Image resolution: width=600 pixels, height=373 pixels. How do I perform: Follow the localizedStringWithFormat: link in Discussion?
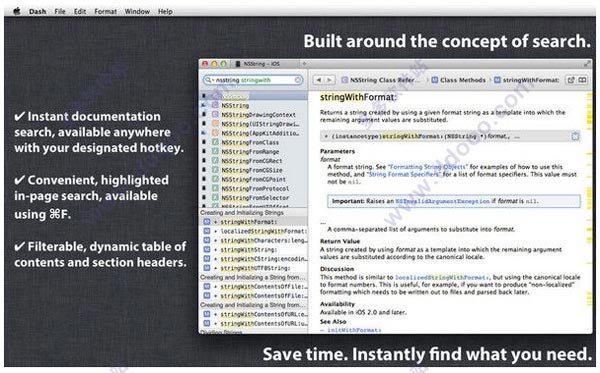442,277
